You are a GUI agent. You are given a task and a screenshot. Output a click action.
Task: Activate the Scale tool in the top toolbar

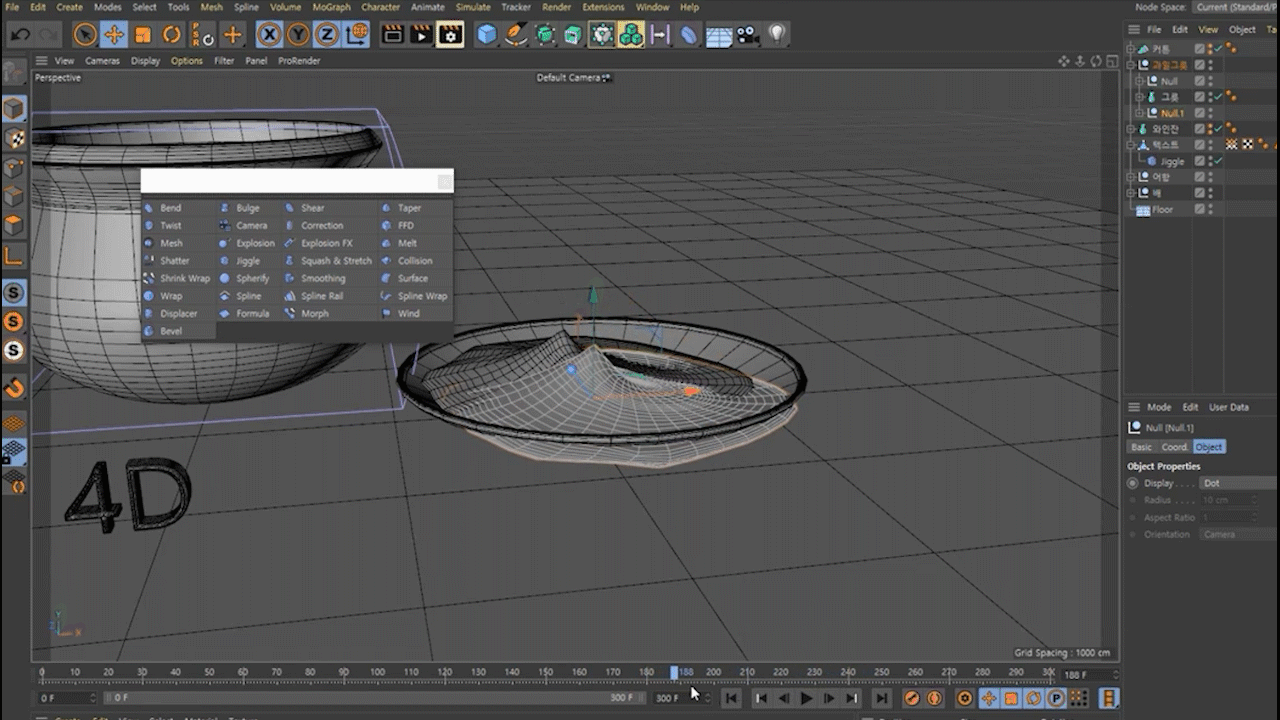(x=143, y=35)
